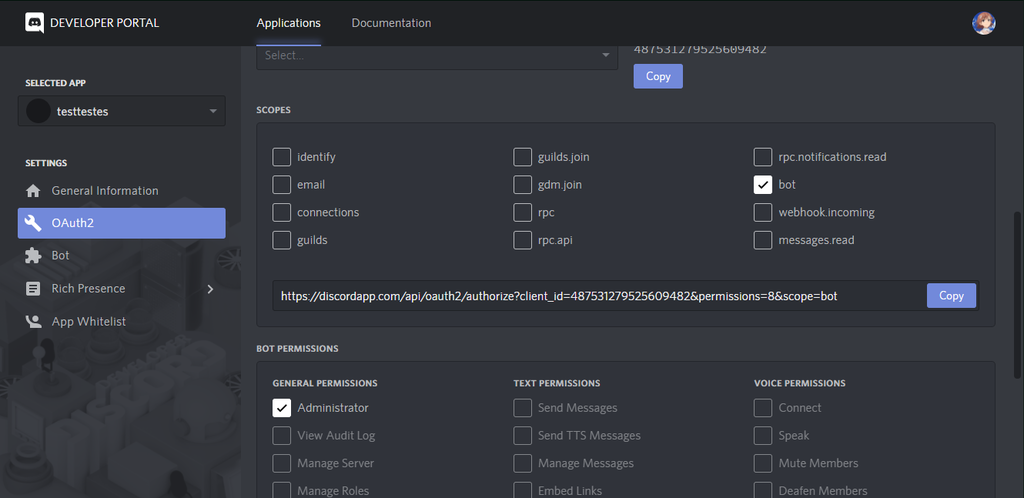This screenshot has width=1024, height=498.
Task: Copy the generated OAuth2 URL
Action: point(951,296)
